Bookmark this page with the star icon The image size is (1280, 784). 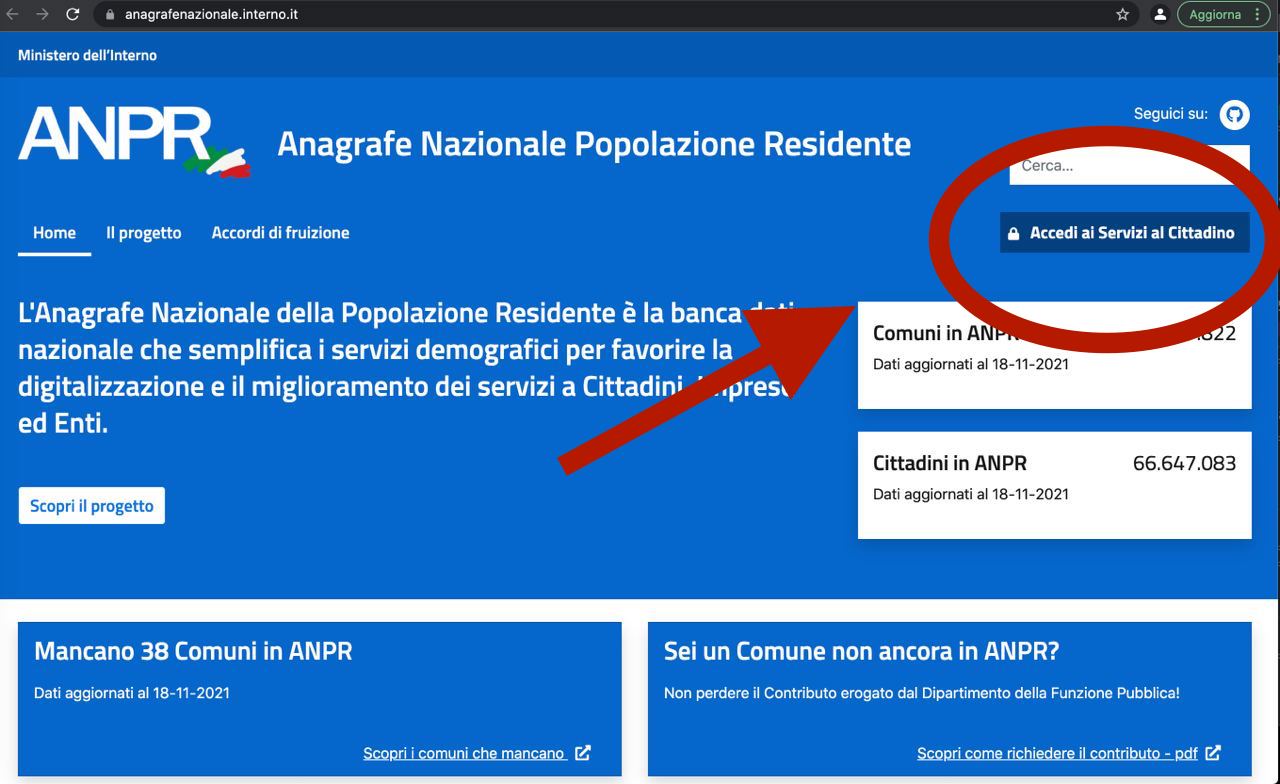click(1122, 15)
